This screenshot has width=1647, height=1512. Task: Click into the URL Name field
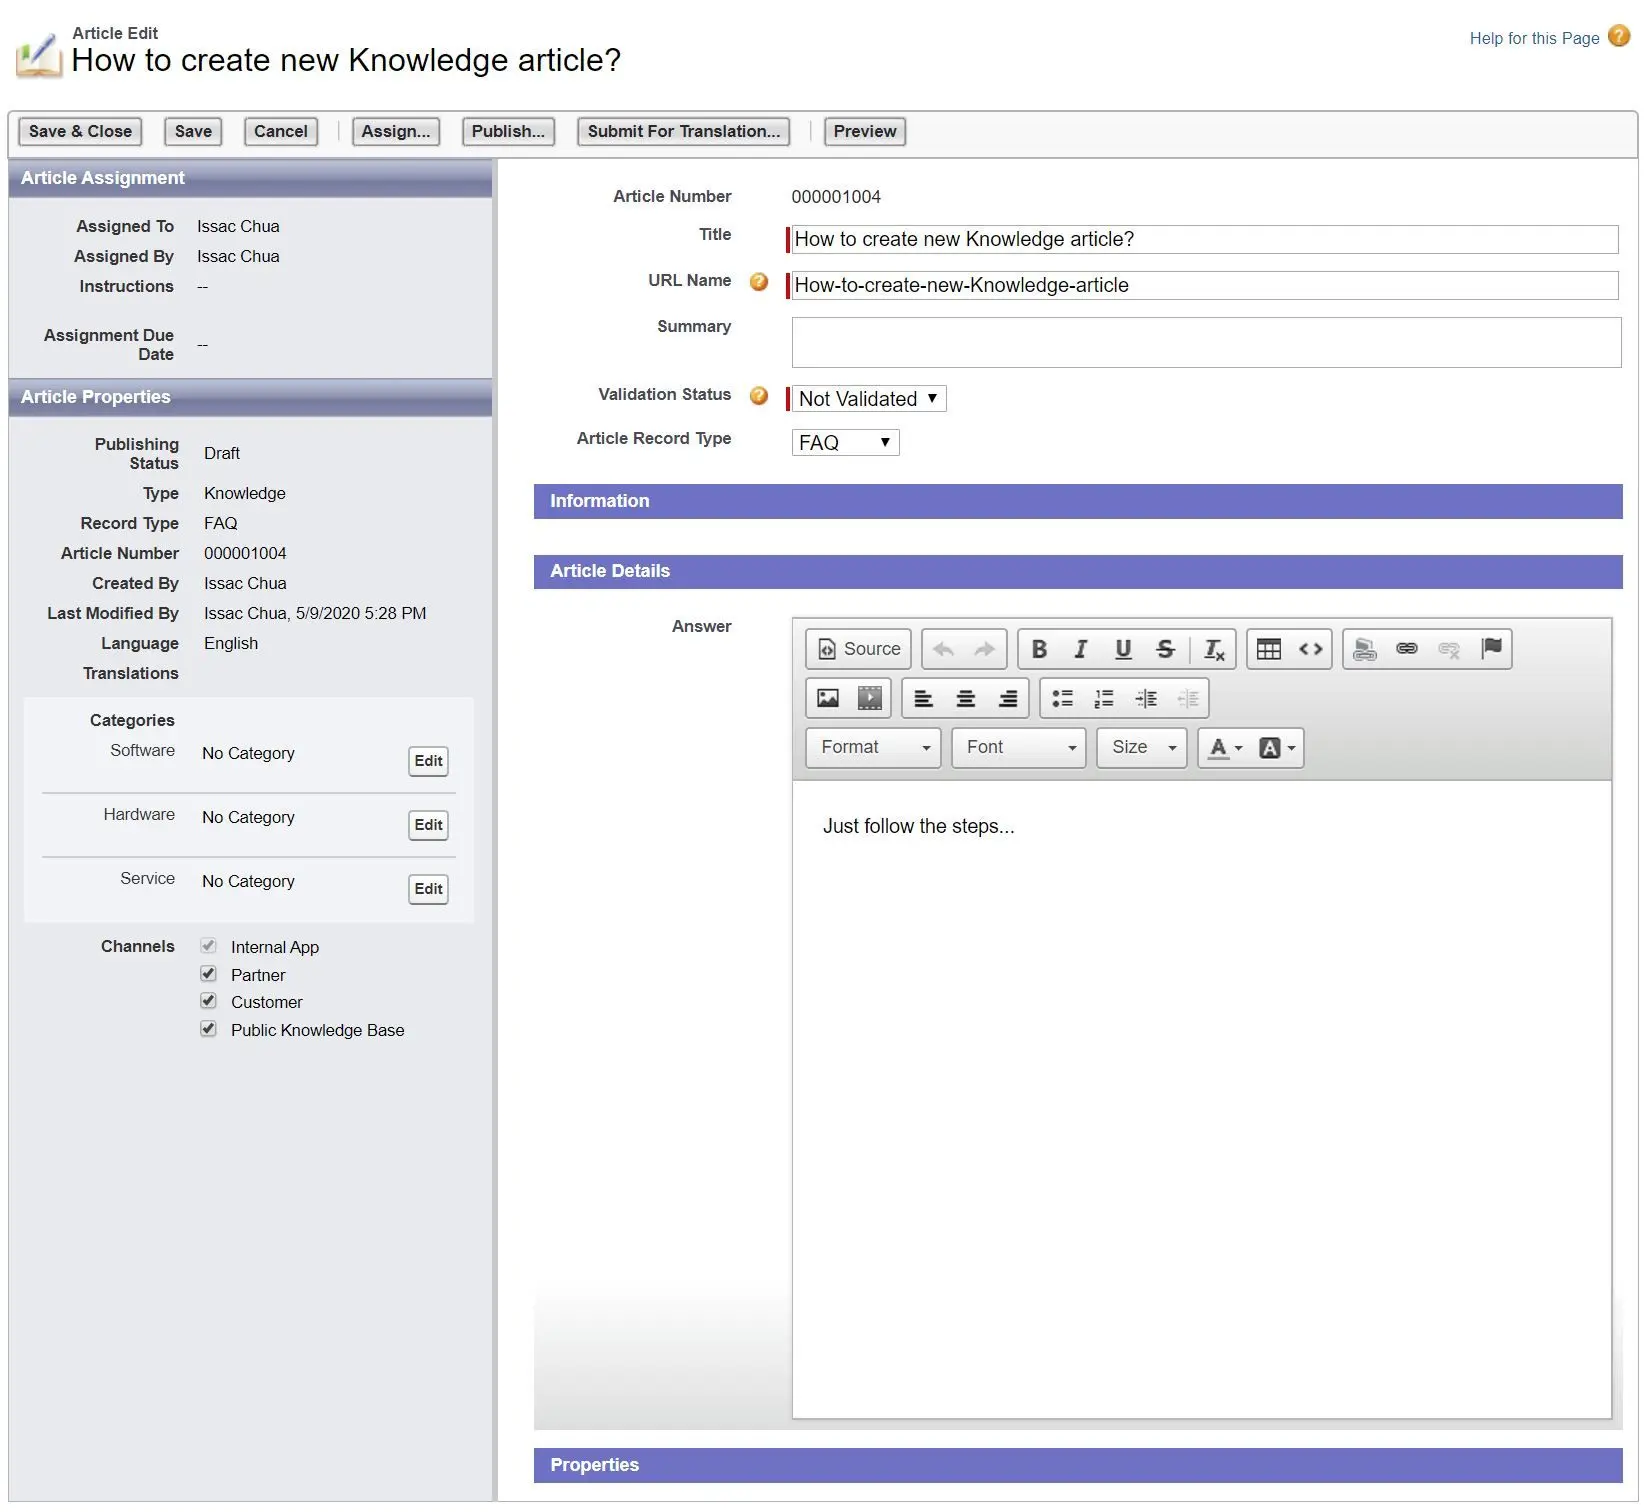1205,286
